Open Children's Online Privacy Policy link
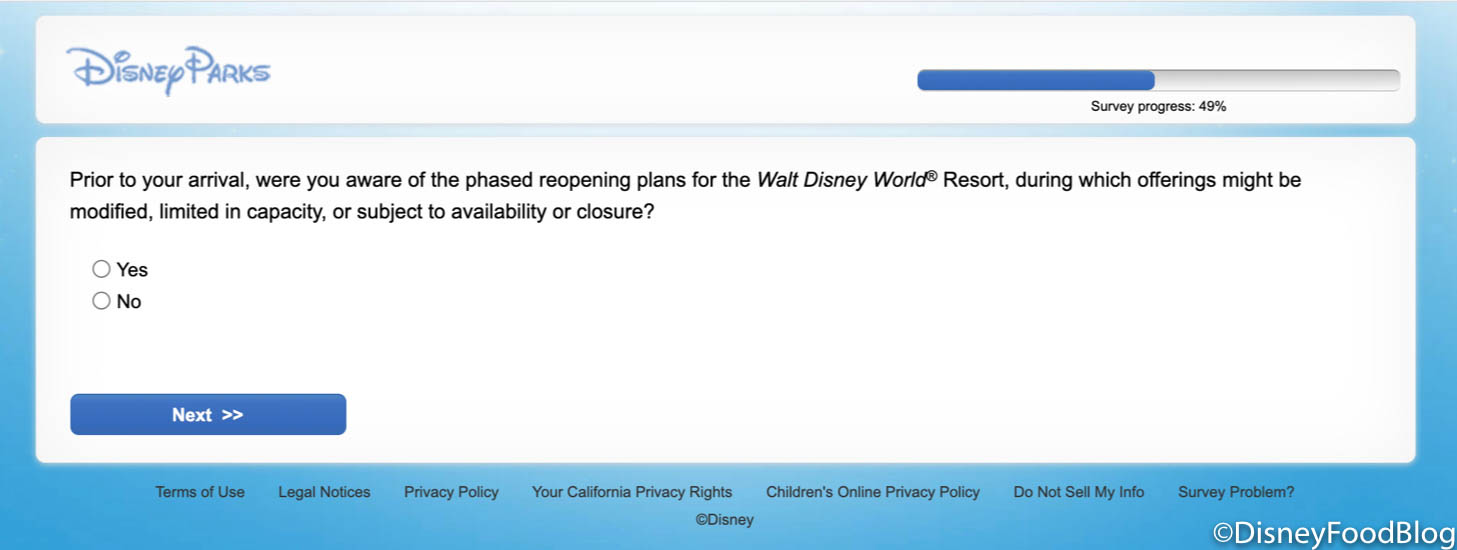This screenshot has height=550, width=1457. click(873, 492)
